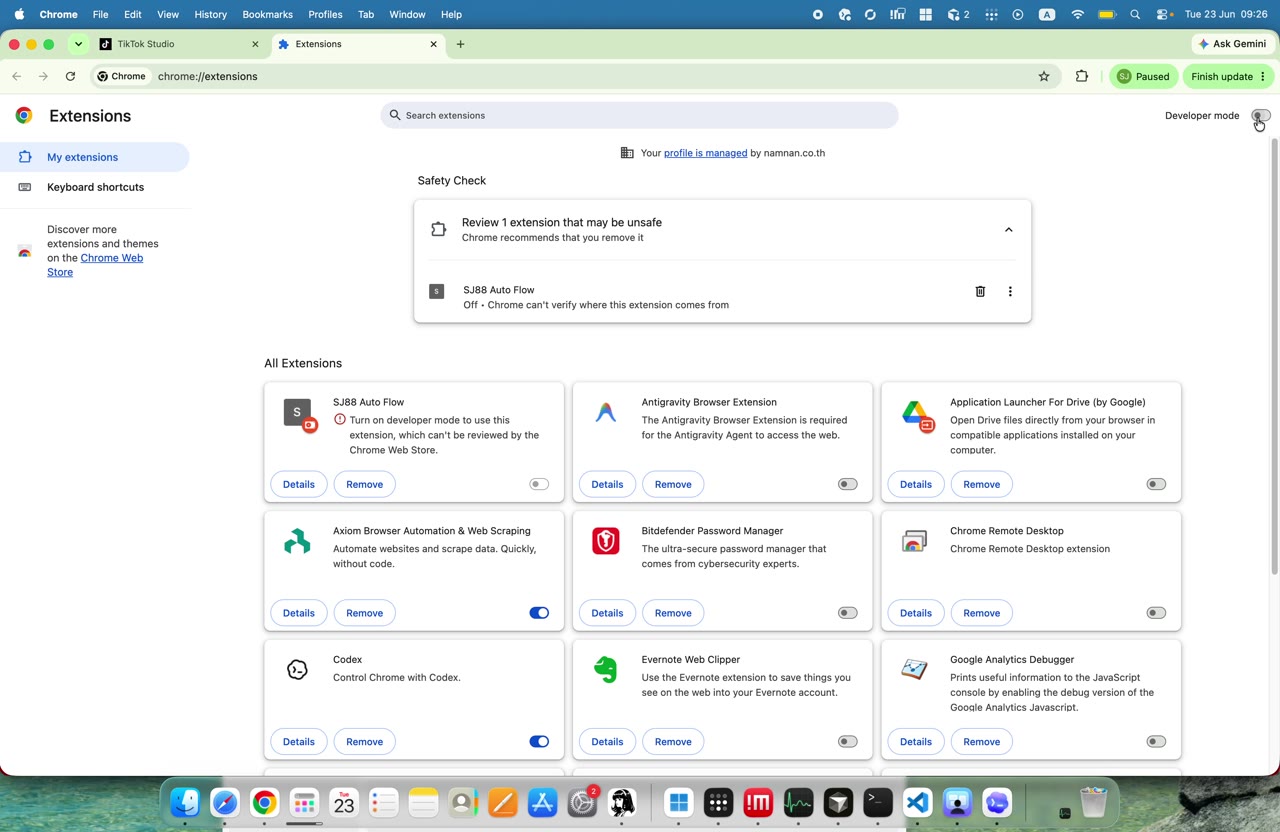Click the Ask Gemini button
The width and height of the screenshot is (1280, 832).
[1232, 44]
